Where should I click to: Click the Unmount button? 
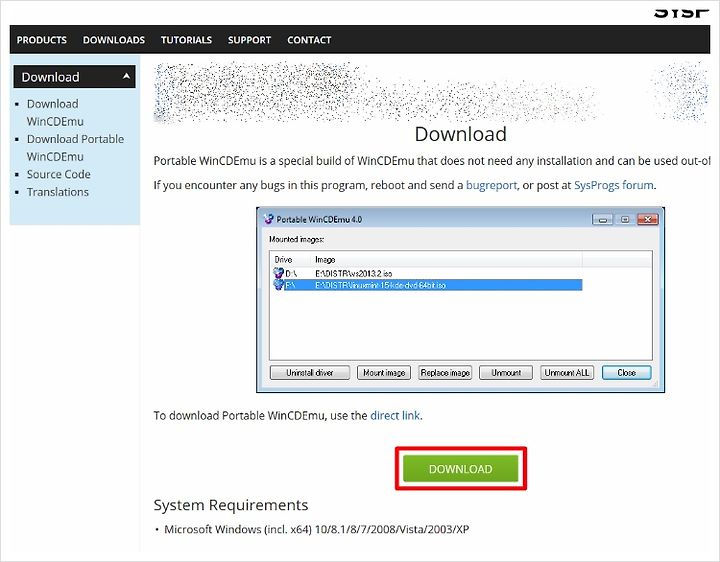point(506,372)
